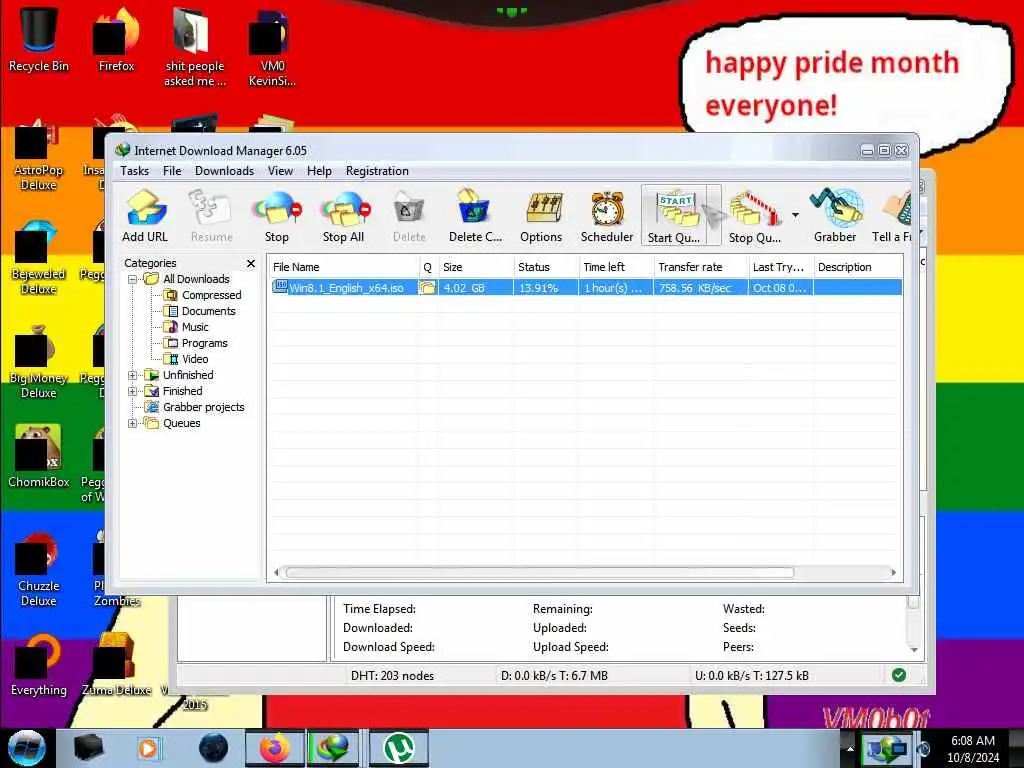Expand the Finished category

133,391
